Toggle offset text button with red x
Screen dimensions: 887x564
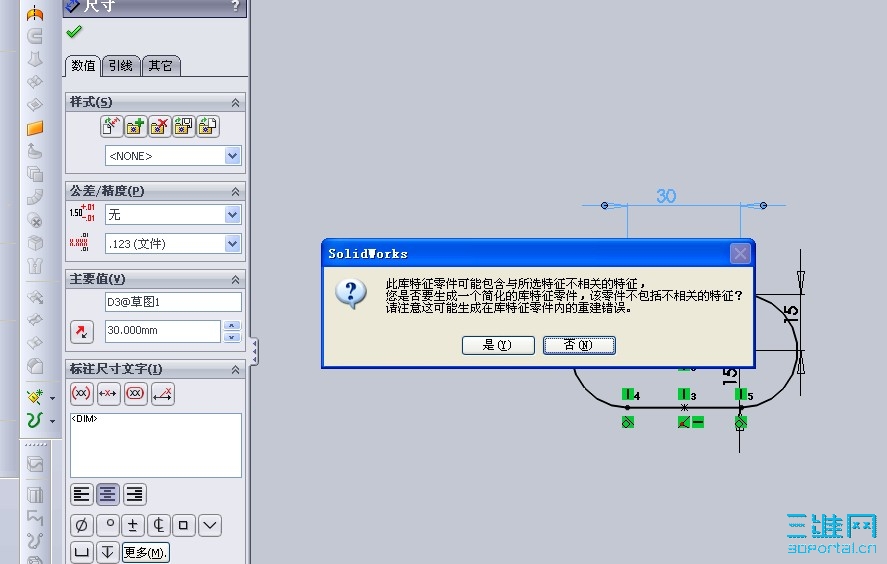(x=163, y=393)
